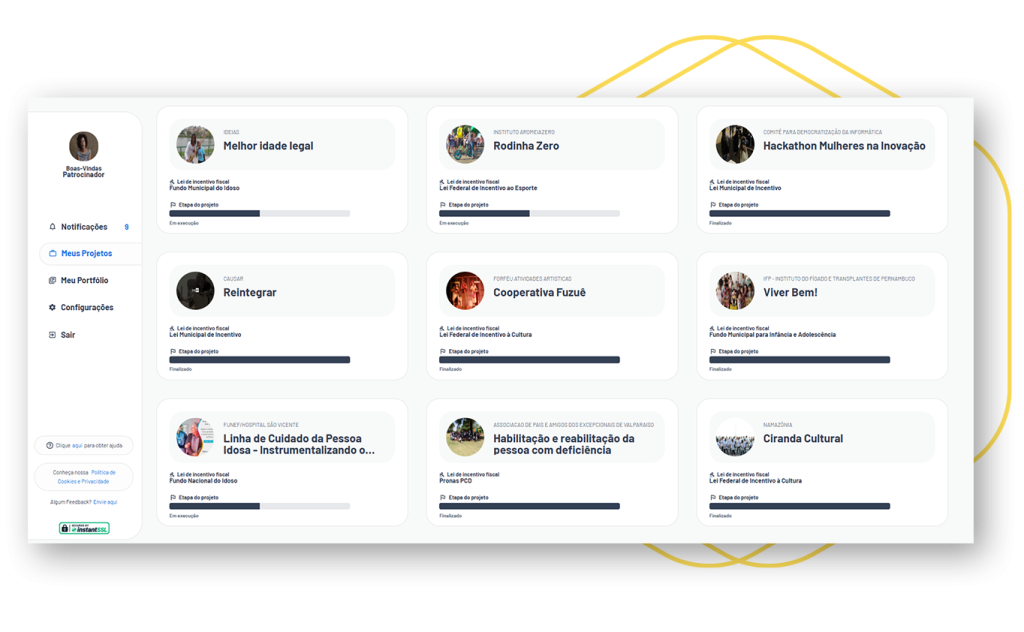The height and width of the screenshot is (632, 1024).
Task: Open the Meu Portfólio menu item
Action: tap(84, 280)
